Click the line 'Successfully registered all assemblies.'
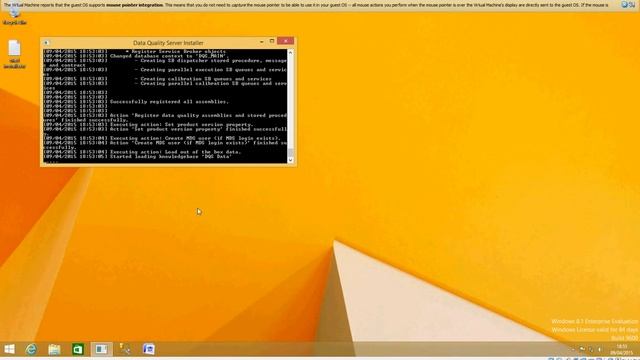 [x=169, y=102]
